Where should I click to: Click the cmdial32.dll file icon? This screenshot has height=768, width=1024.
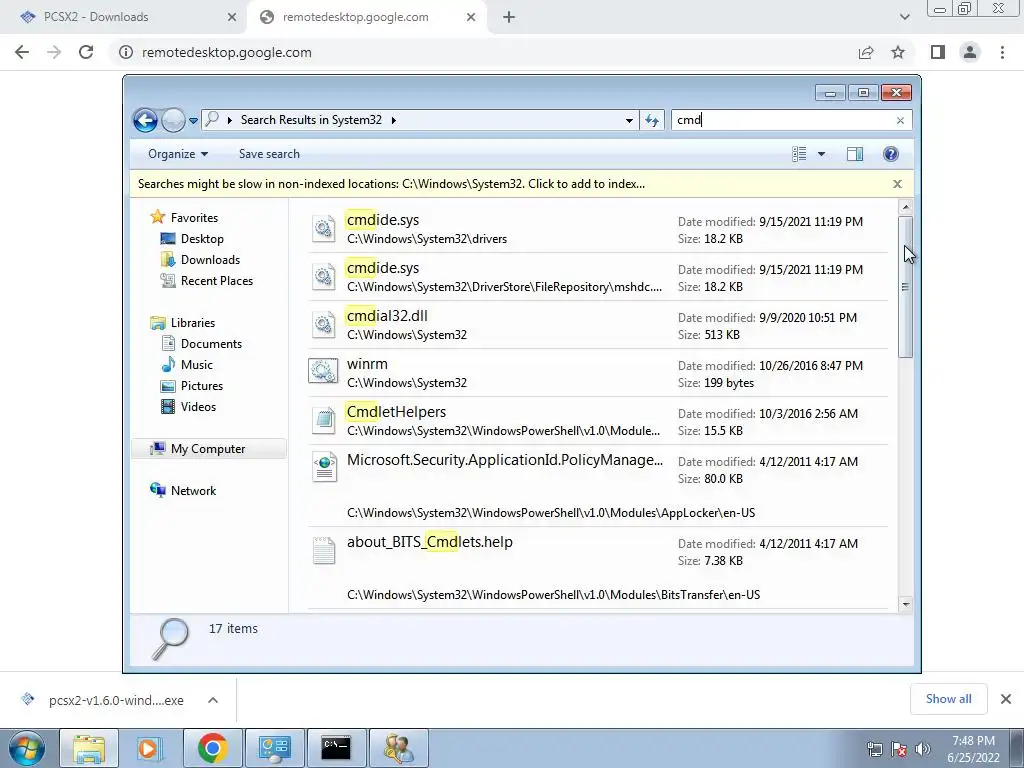coord(323,325)
